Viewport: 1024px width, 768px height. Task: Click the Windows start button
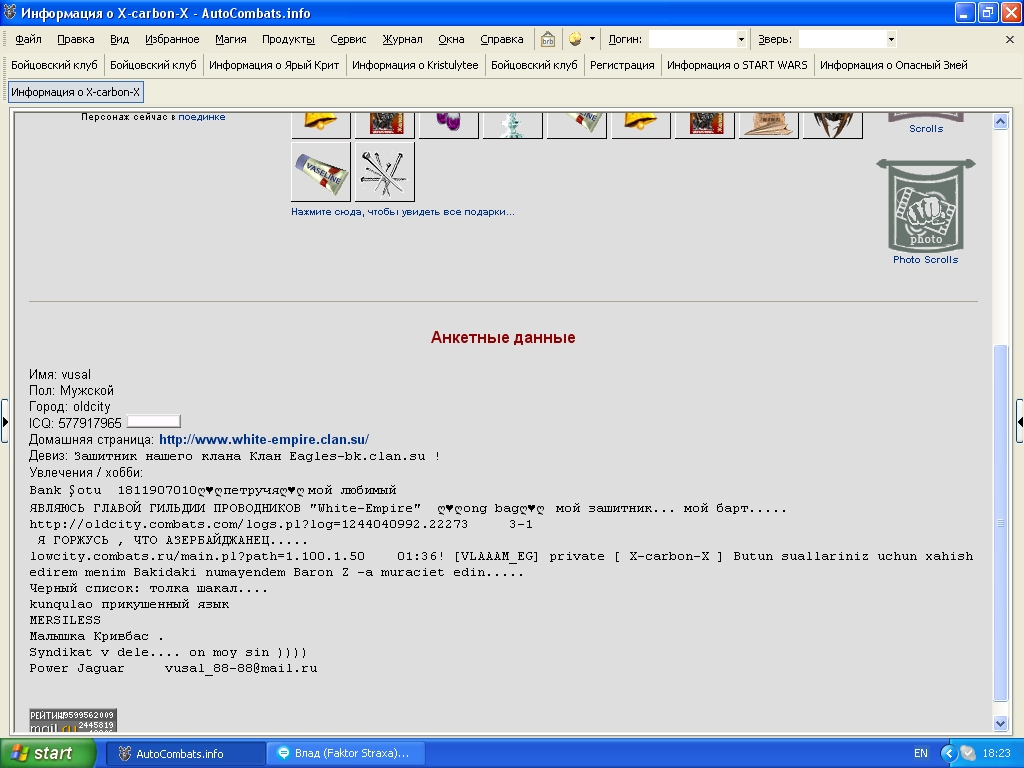coord(47,753)
